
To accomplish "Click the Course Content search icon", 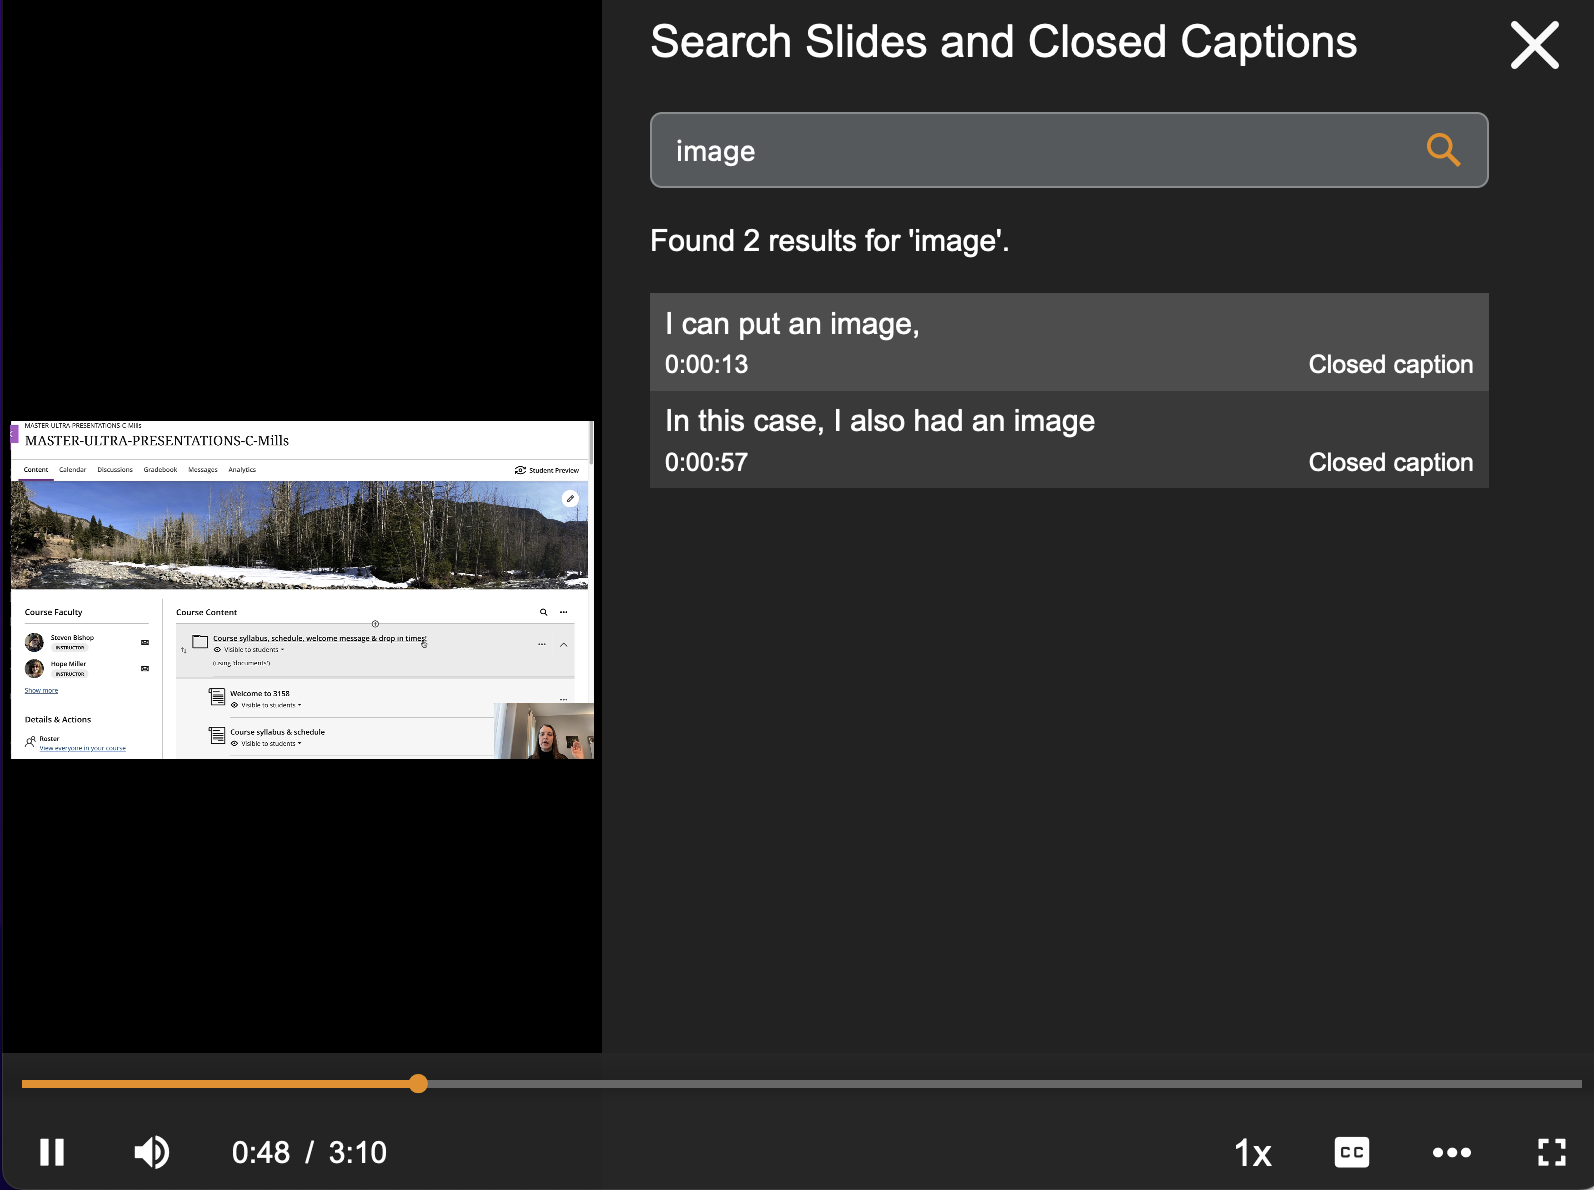I will (543, 612).
